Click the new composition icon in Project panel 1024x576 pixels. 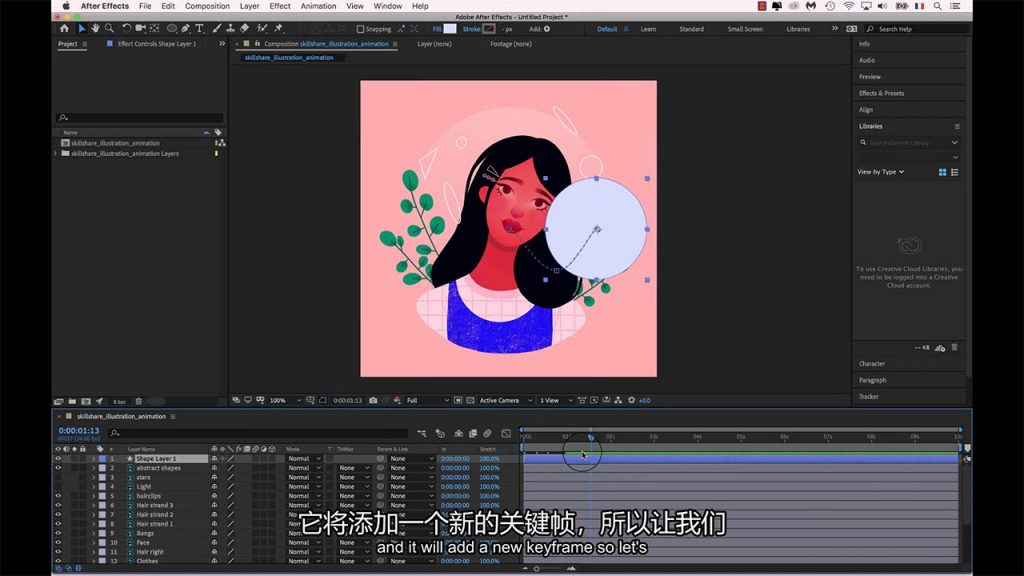[x=86, y=401]
